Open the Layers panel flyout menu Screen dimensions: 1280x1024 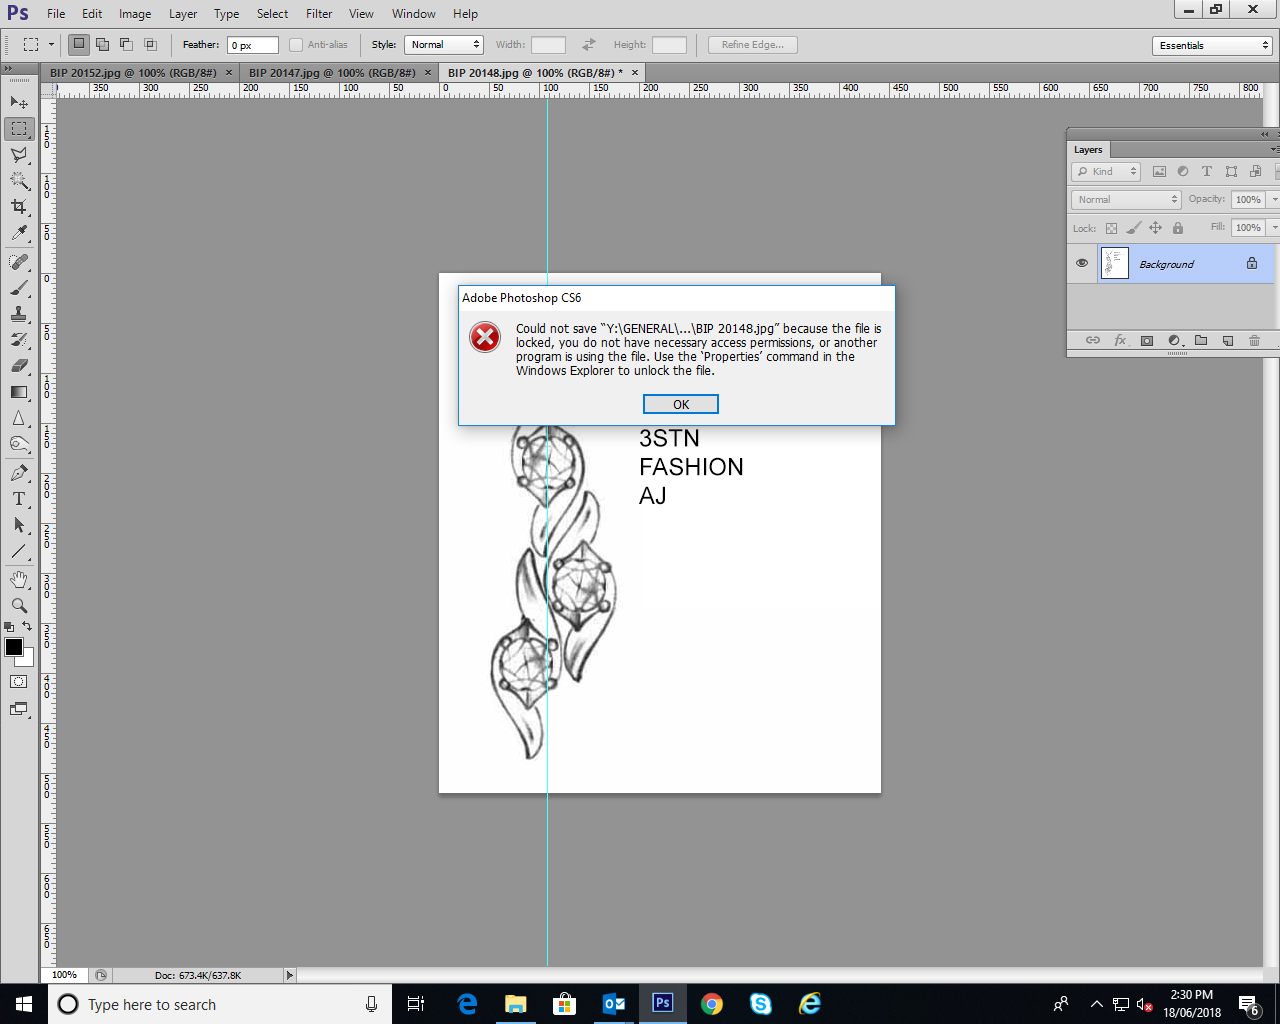1274,150
